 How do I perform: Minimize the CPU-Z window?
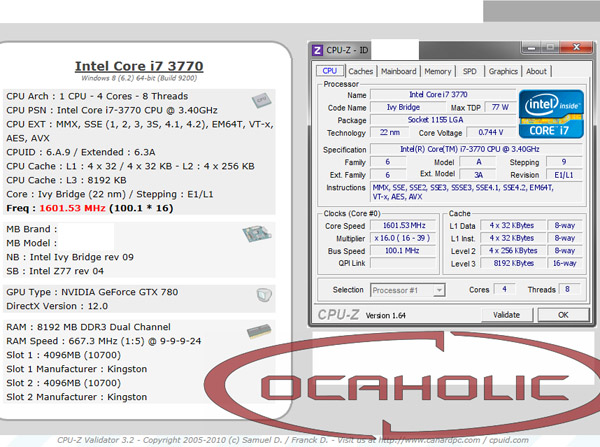[x=531, y=47]
